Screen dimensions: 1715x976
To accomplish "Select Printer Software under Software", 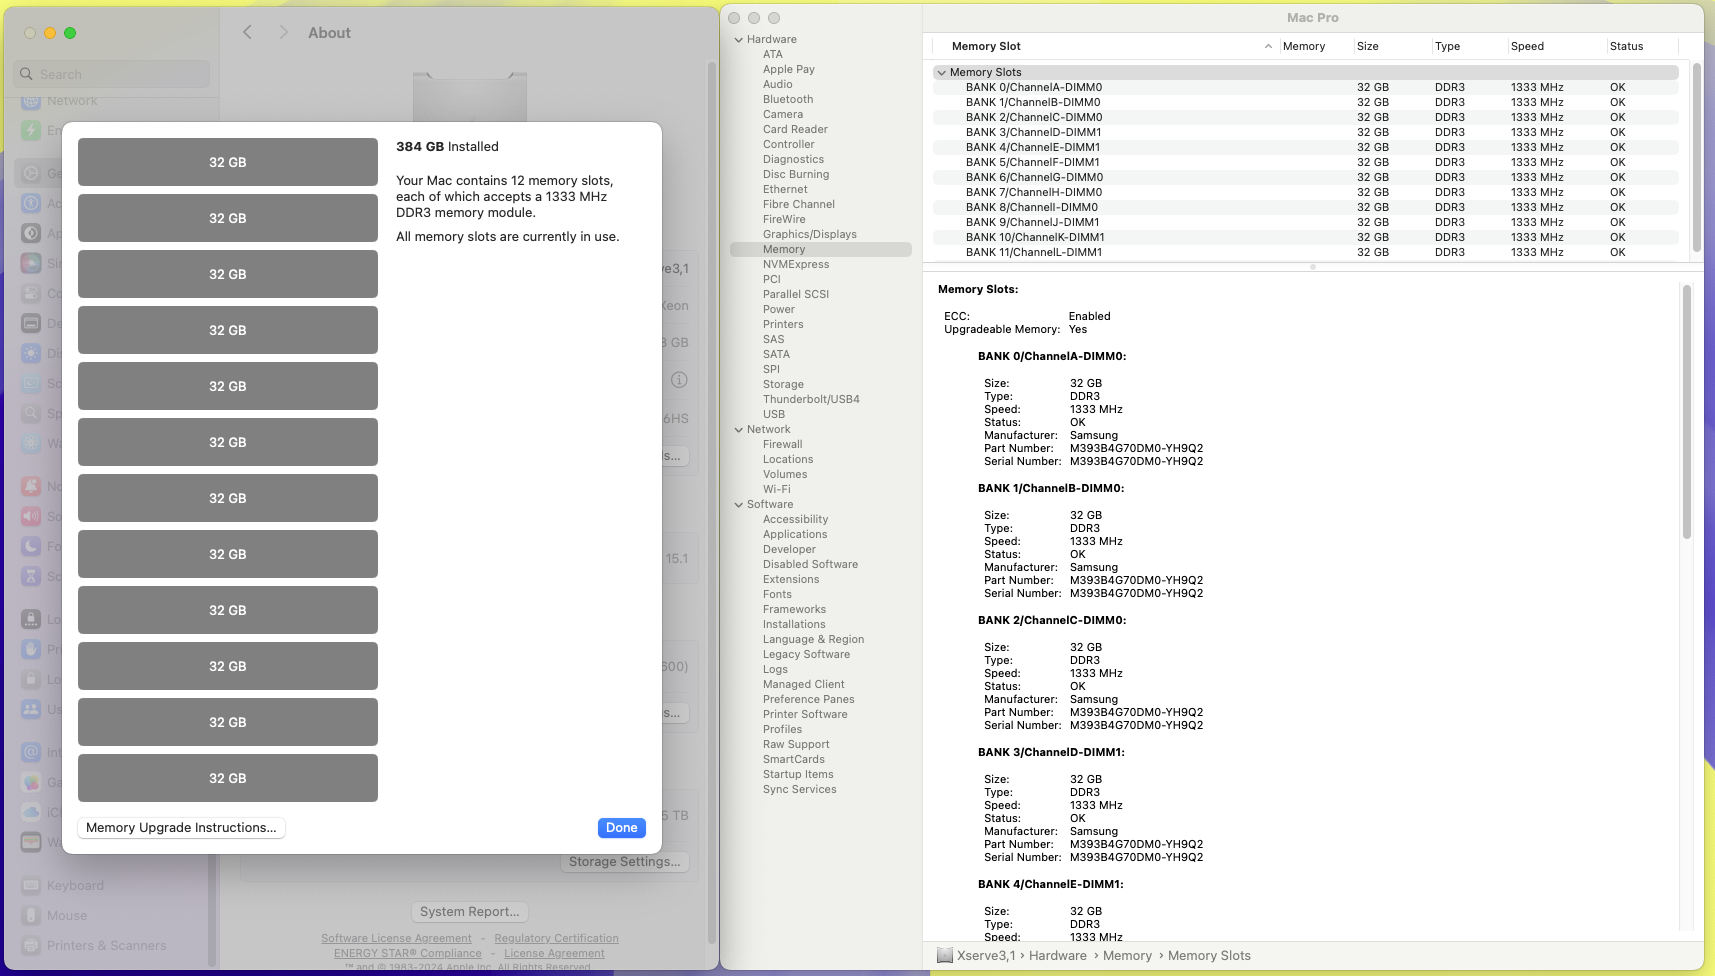I will pos(805,714).
